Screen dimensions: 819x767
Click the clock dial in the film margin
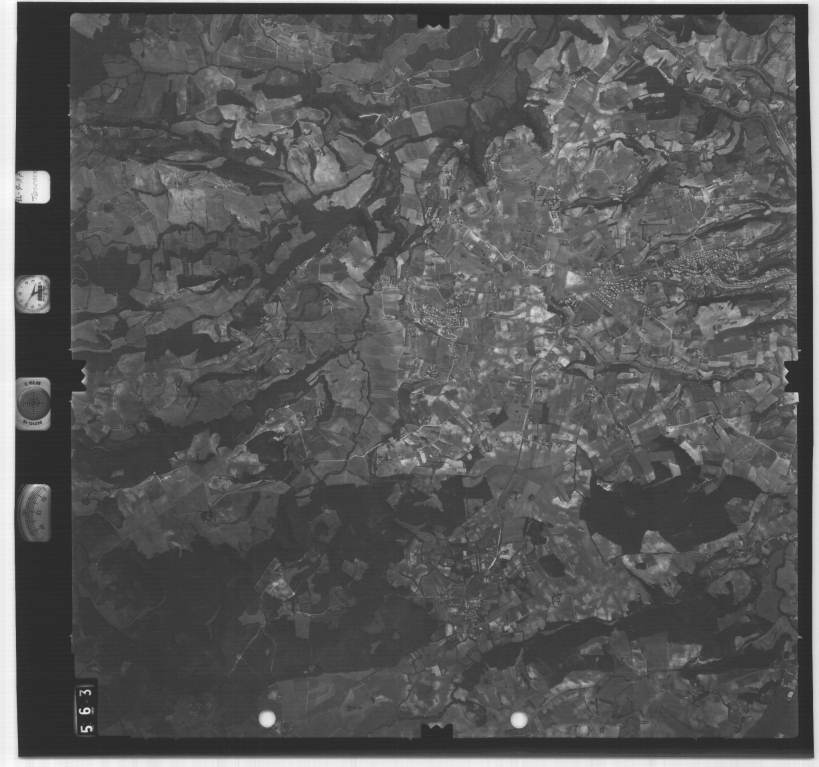32,294
